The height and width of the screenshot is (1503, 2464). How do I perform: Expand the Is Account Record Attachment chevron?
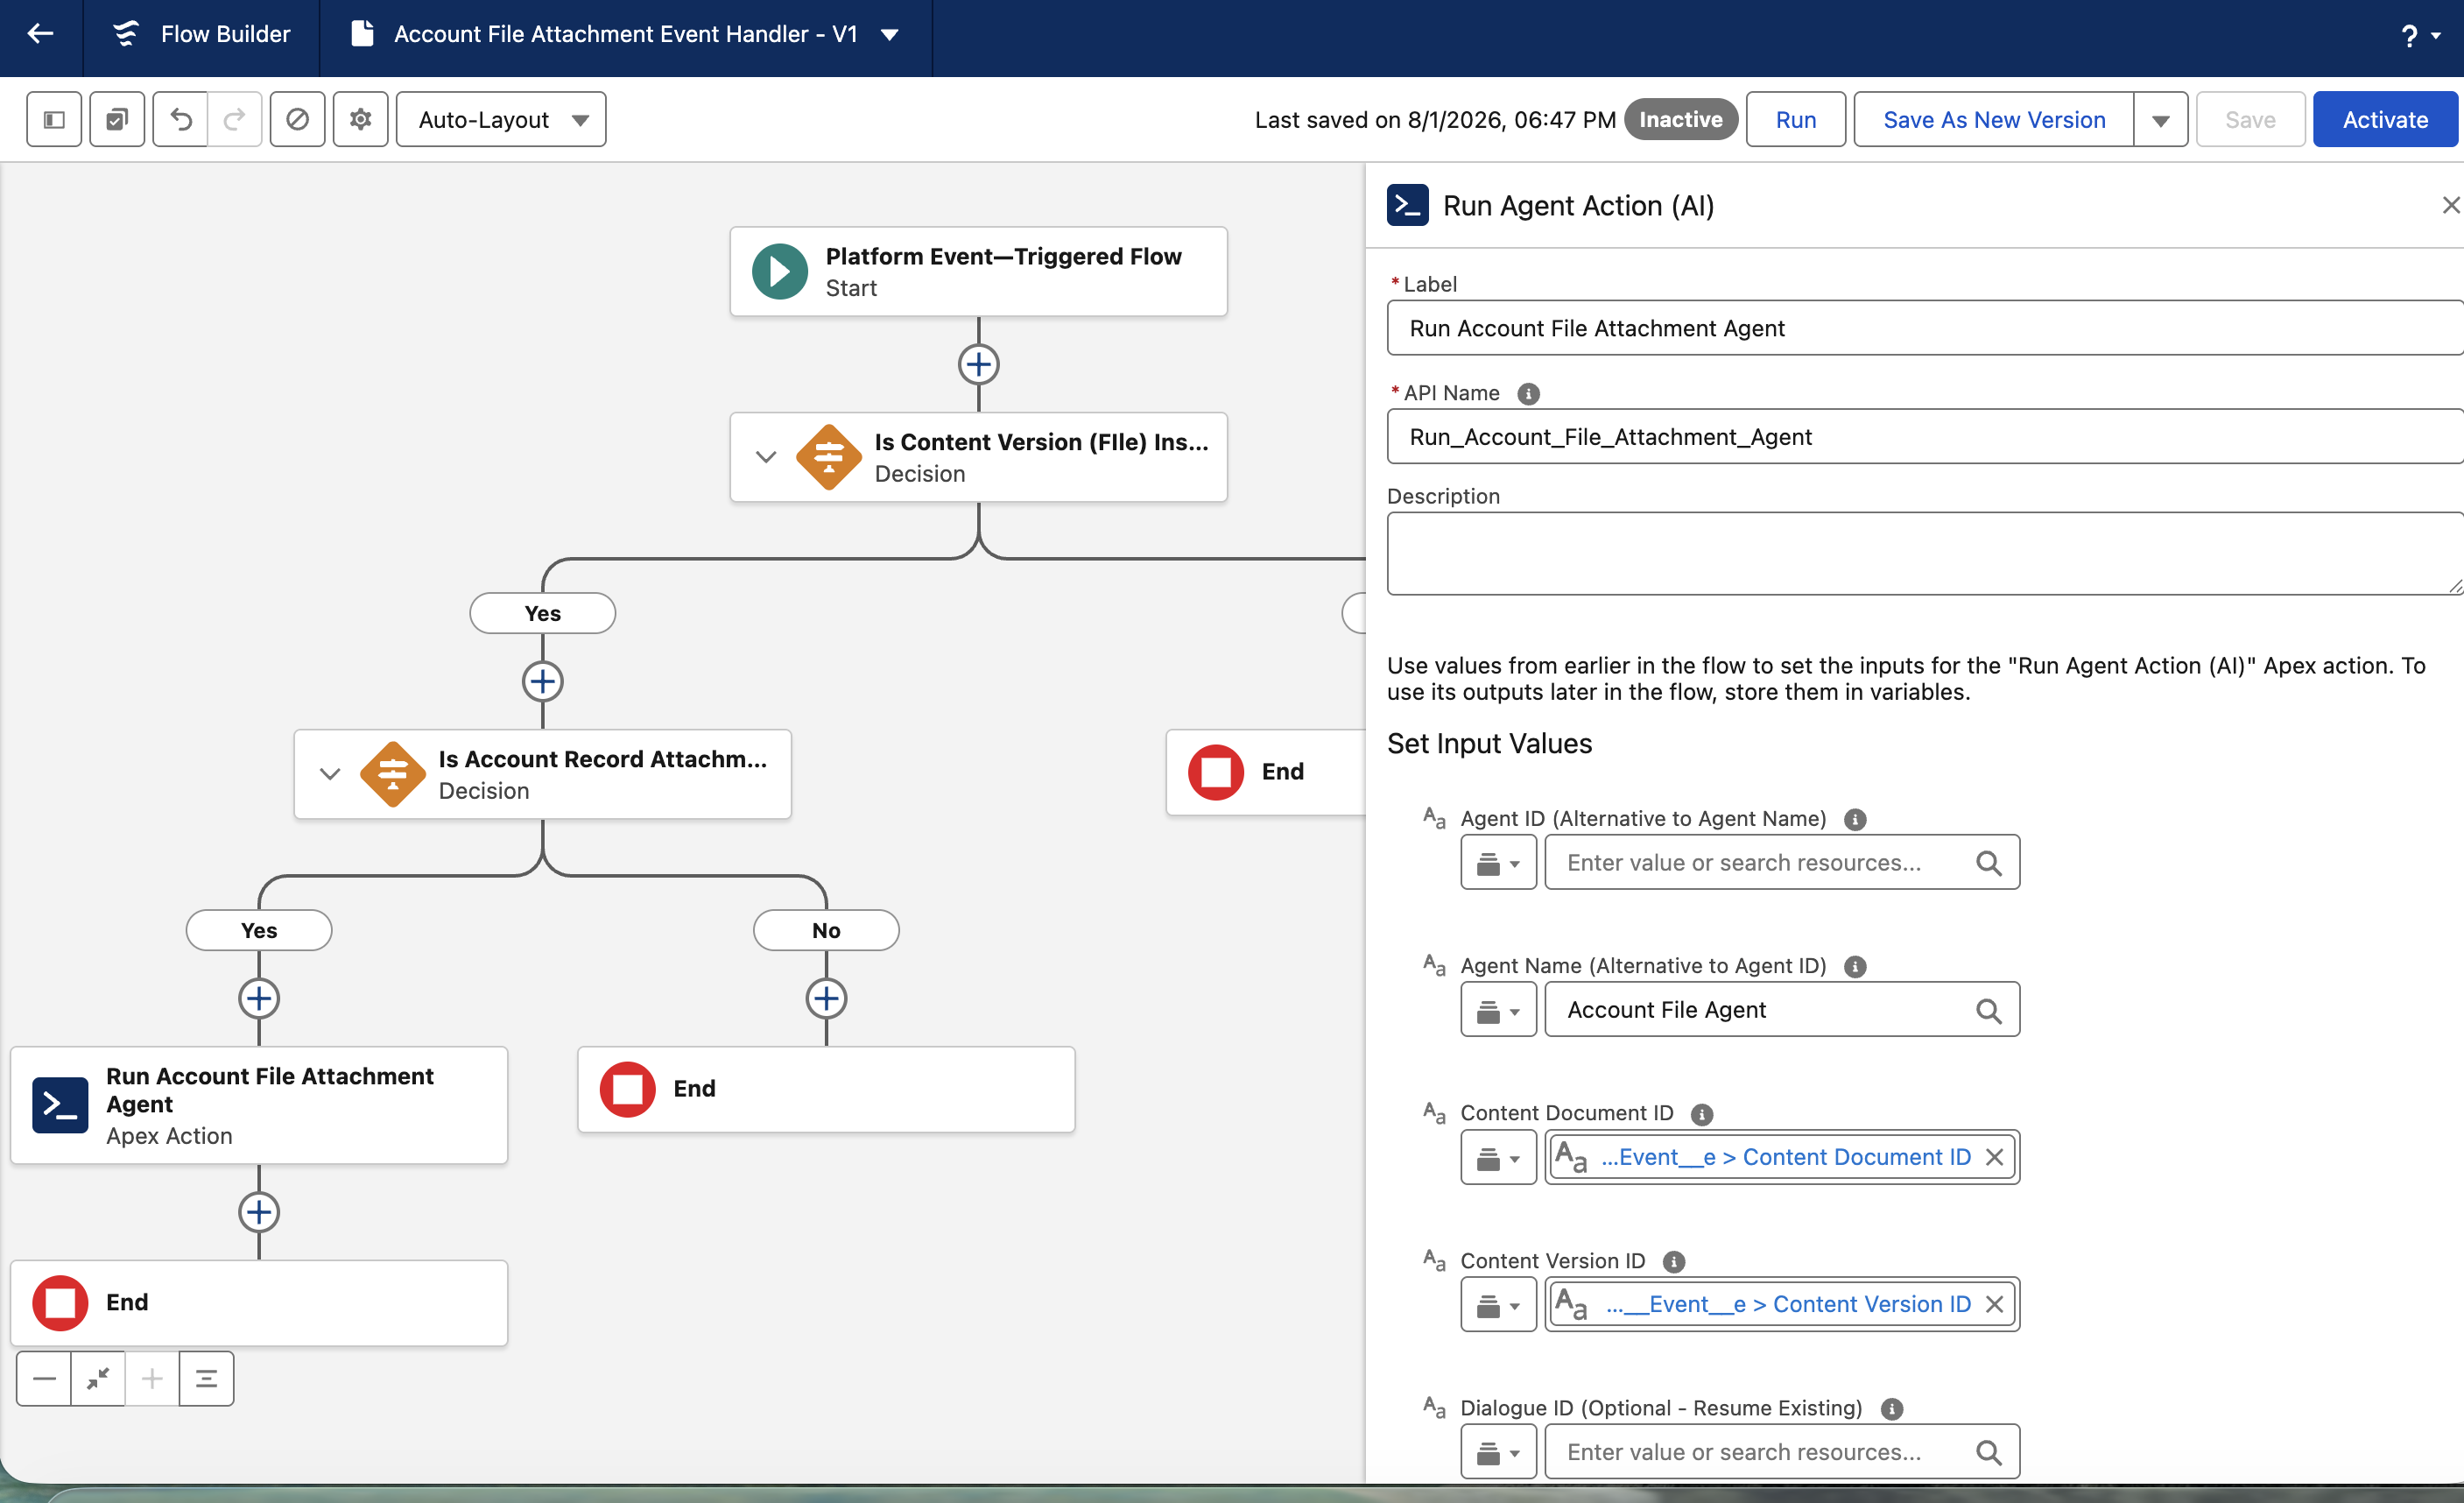coord(330,774)
